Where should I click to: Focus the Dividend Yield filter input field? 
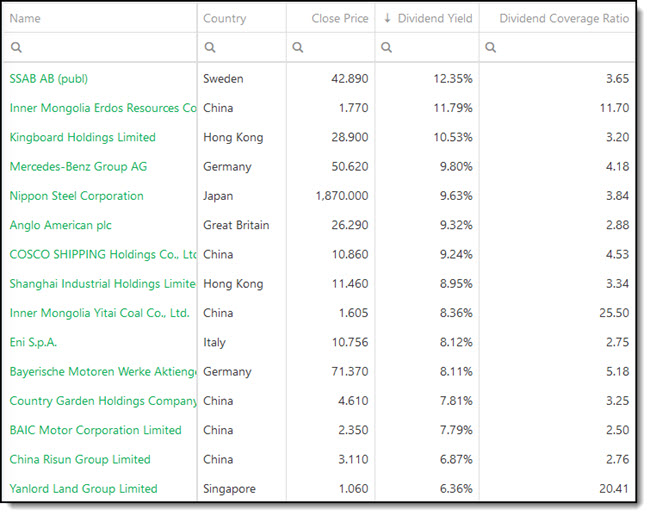pyautogui.click(x=427, y=47)
